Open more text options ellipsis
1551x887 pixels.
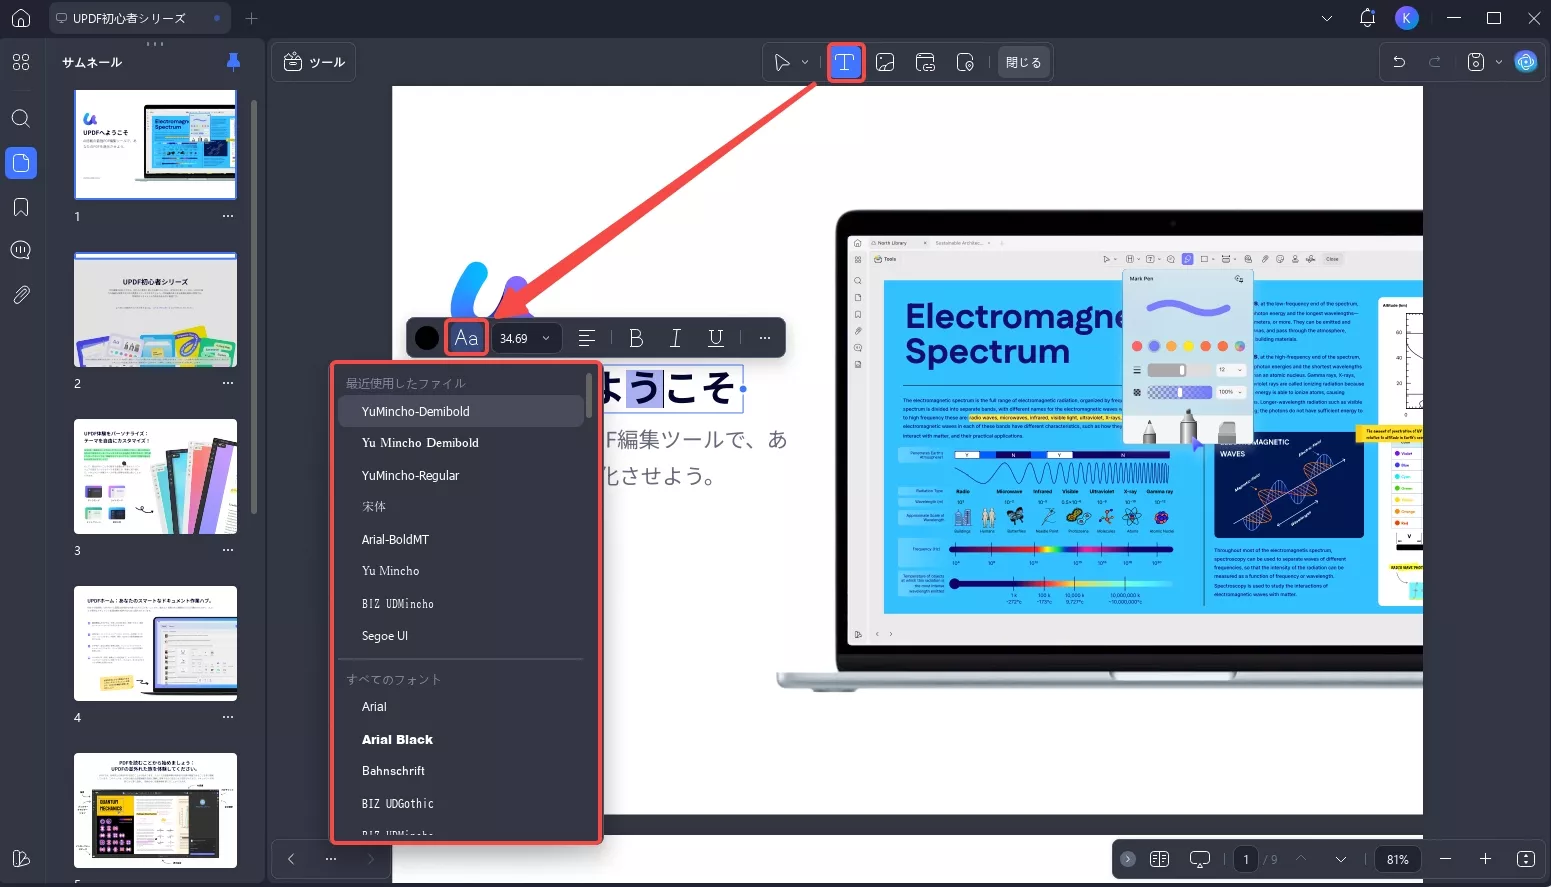[x=765, y=338]
